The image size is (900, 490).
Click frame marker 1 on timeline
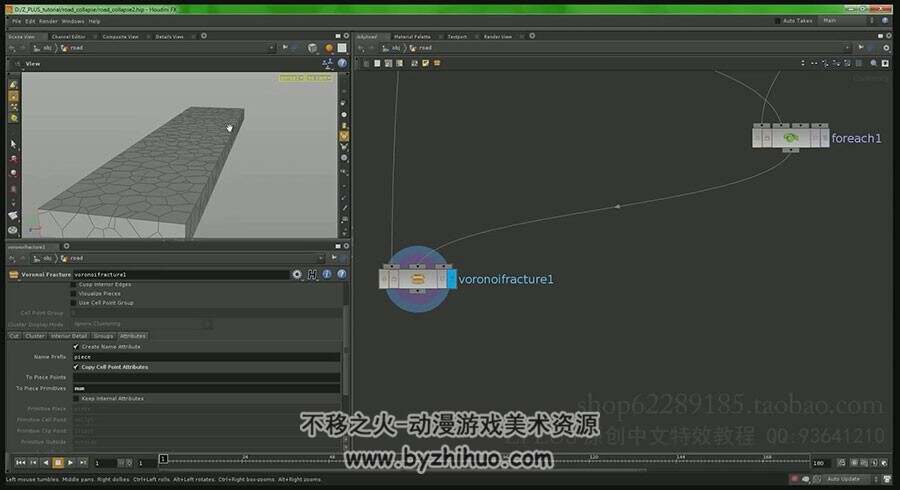163,458
